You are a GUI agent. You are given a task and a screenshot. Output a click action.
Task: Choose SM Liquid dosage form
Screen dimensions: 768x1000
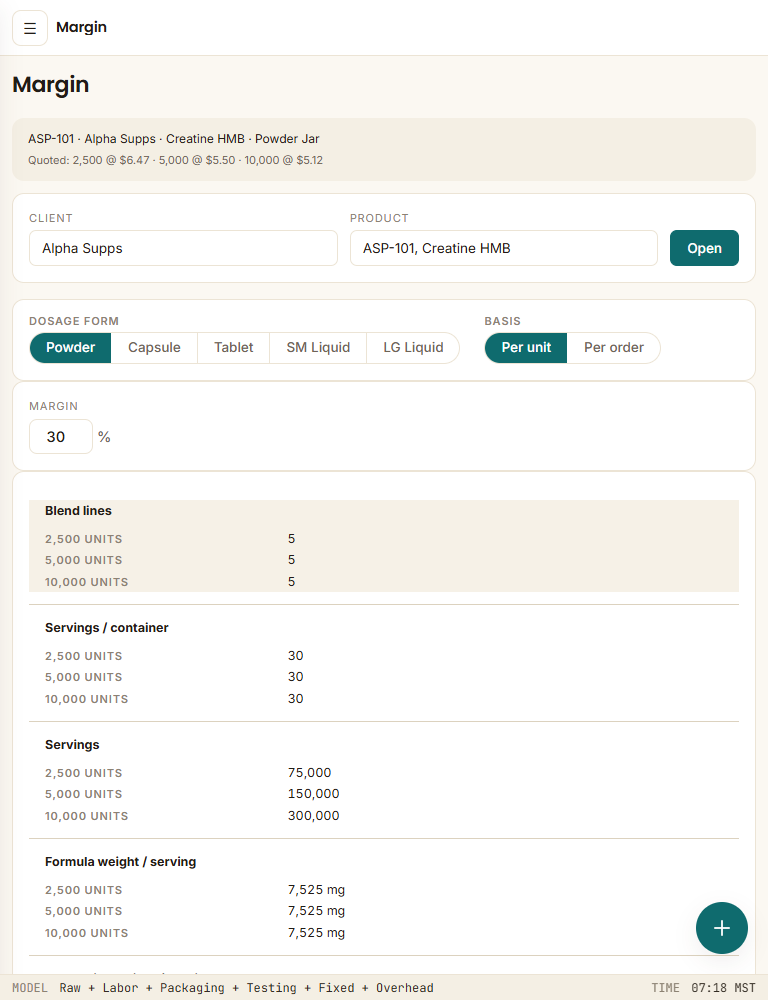pyautogui.click(x=318, y=348)
